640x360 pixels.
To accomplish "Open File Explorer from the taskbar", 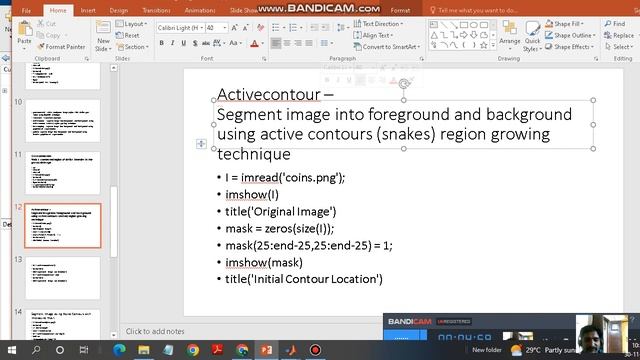I will coord(144,350).
